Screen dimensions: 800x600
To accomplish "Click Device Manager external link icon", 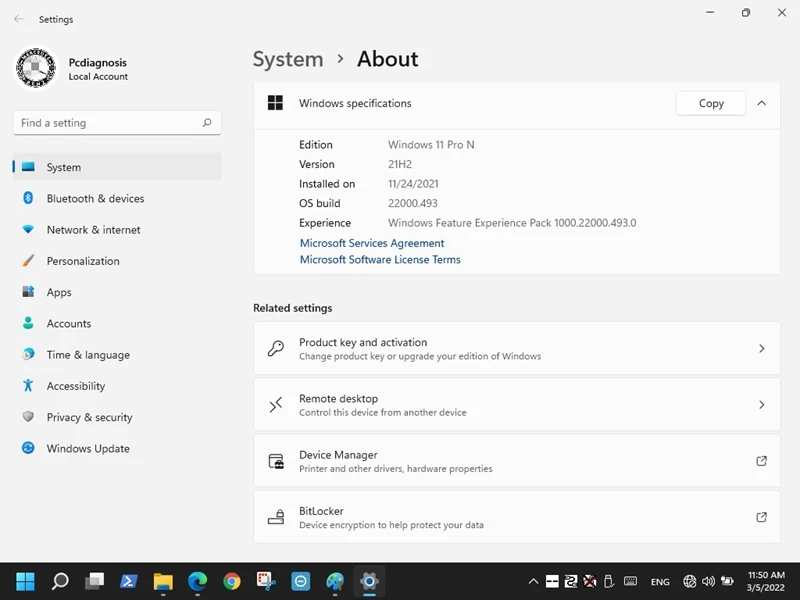I will (x=761, y=461).
